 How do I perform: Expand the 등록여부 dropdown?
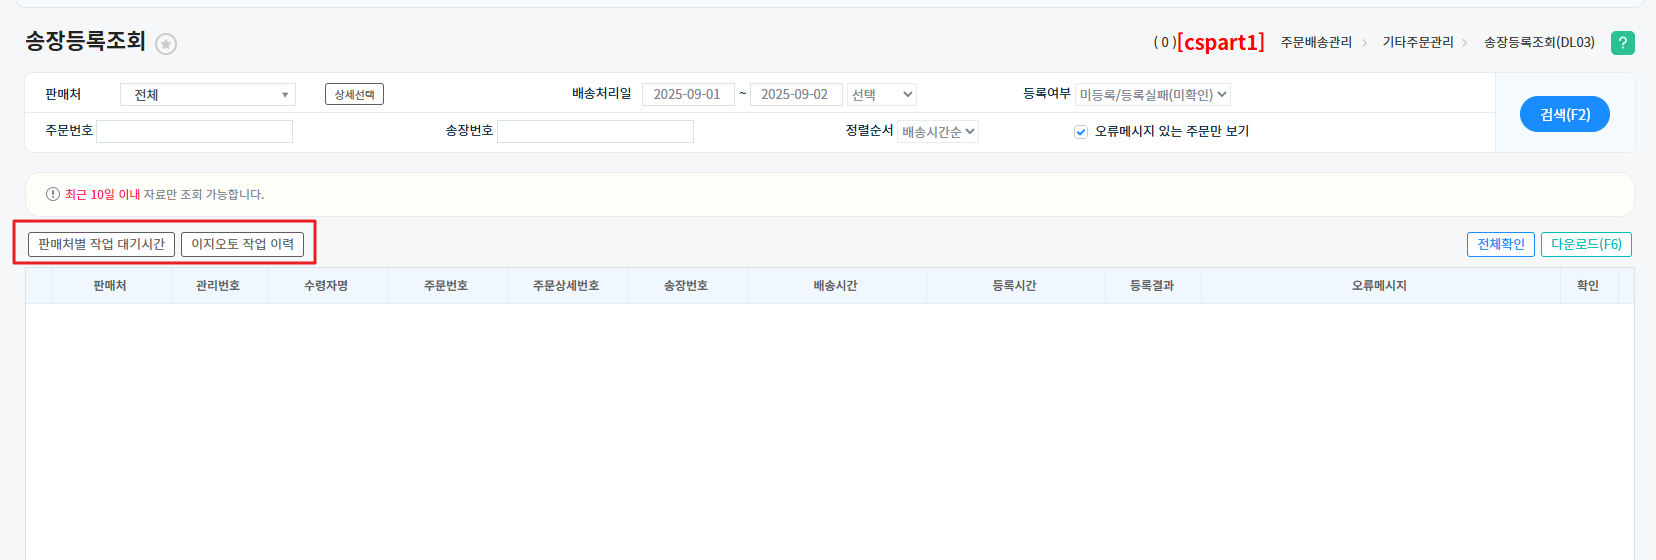[x=1152, y=95]
